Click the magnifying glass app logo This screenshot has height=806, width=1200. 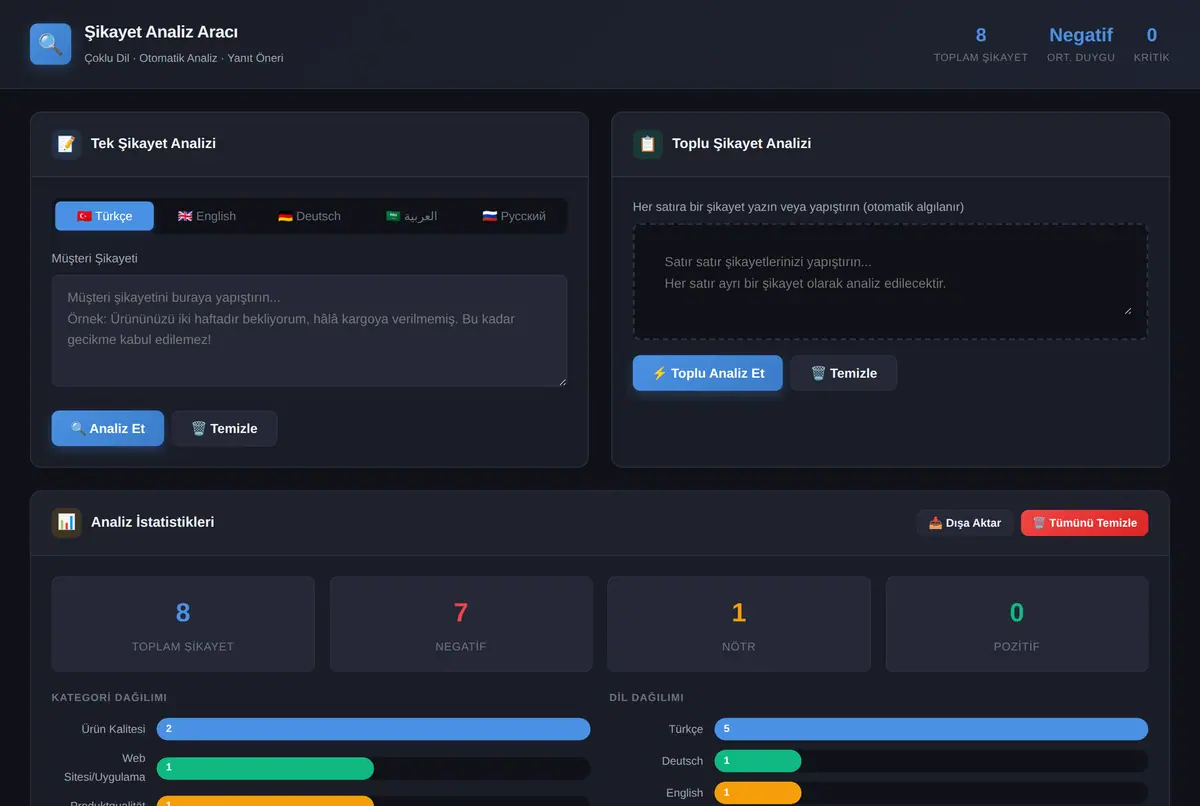pos(51,44)
